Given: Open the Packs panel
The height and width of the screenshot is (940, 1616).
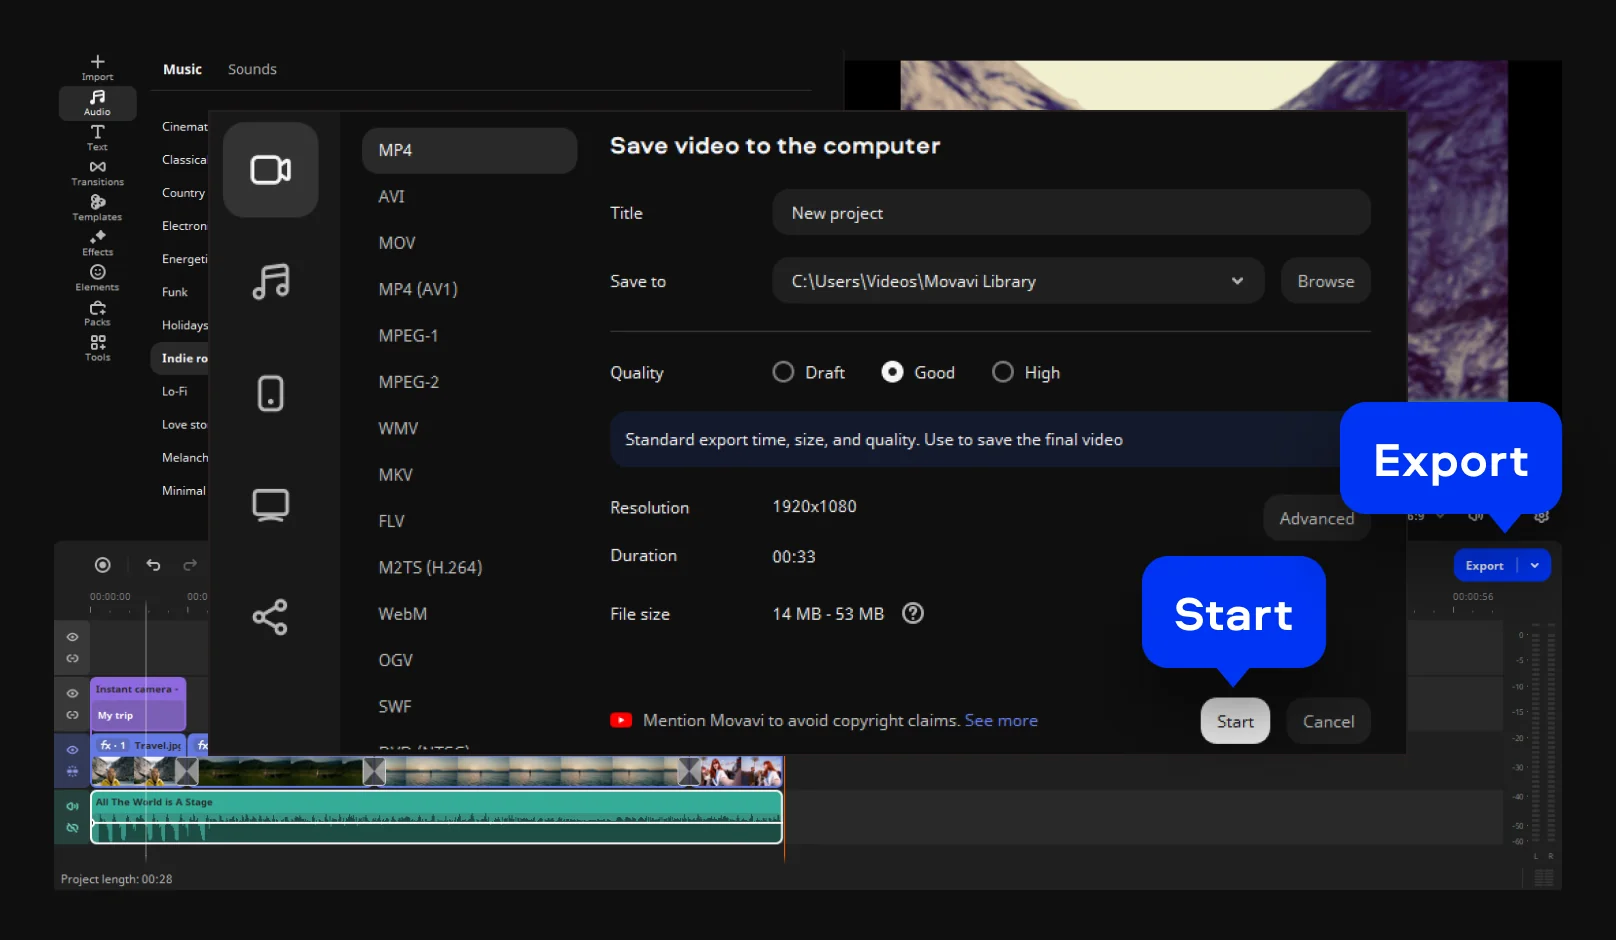Looking at the screenshot, I should (97, 313).
